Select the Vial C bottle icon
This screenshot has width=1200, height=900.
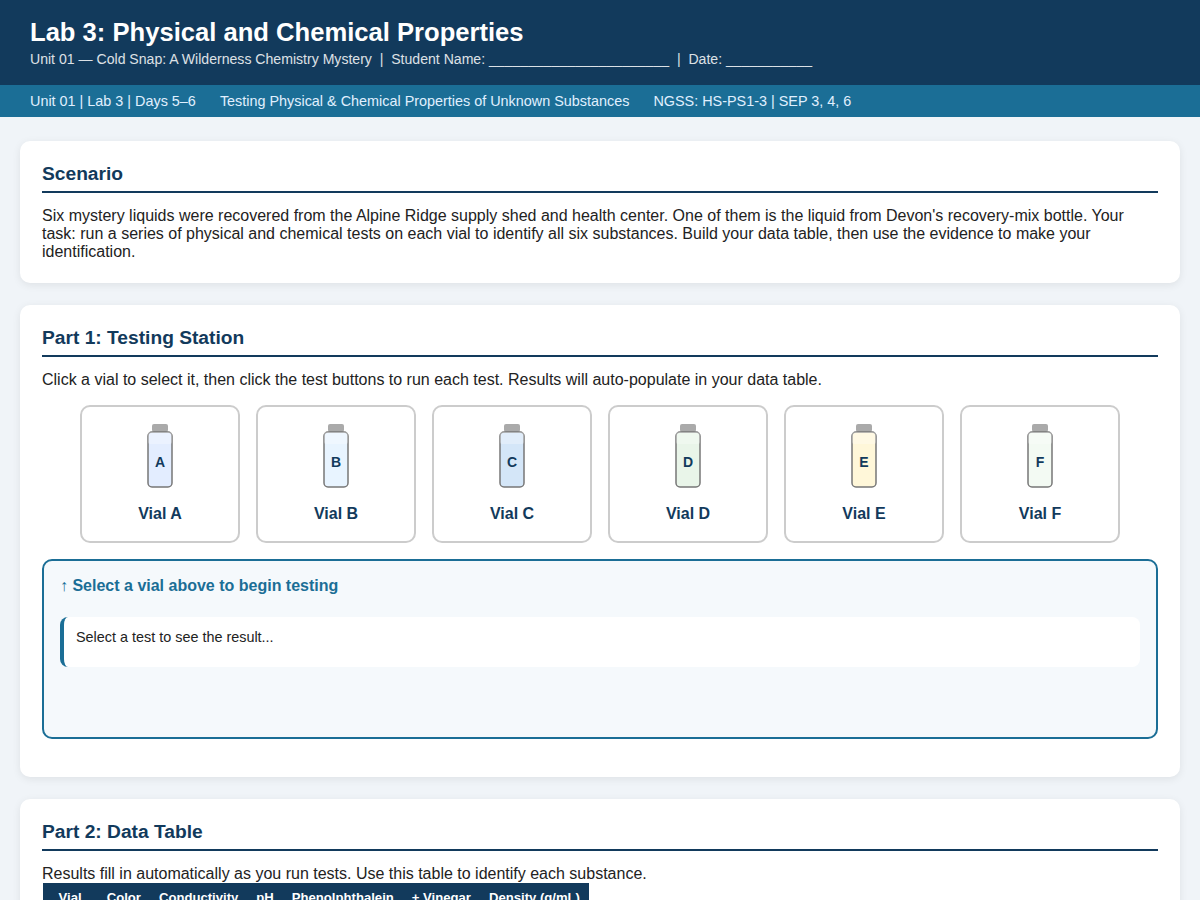[512, 456]
